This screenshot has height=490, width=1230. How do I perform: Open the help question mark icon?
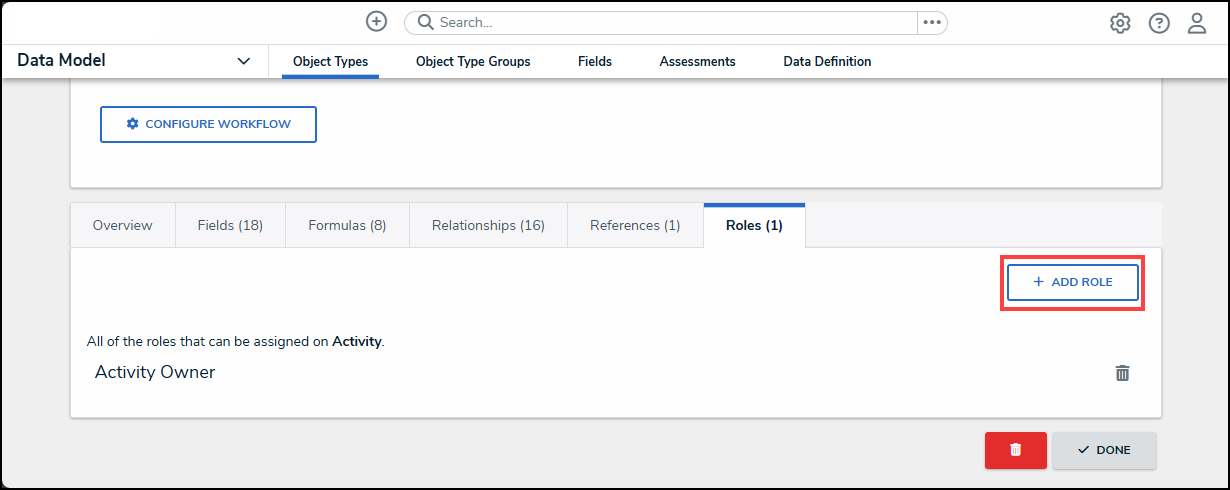point(1159,23)
